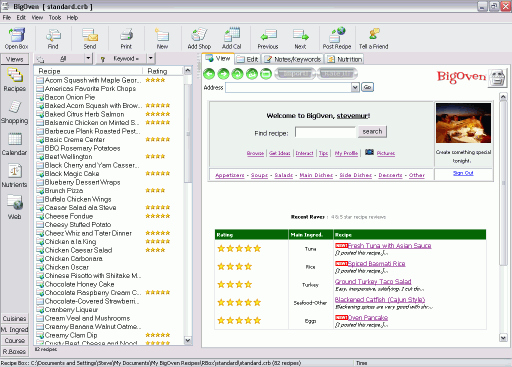Click the green browser forward arrow
This screenshot has height=367, width=512.
tap(224, 74)
